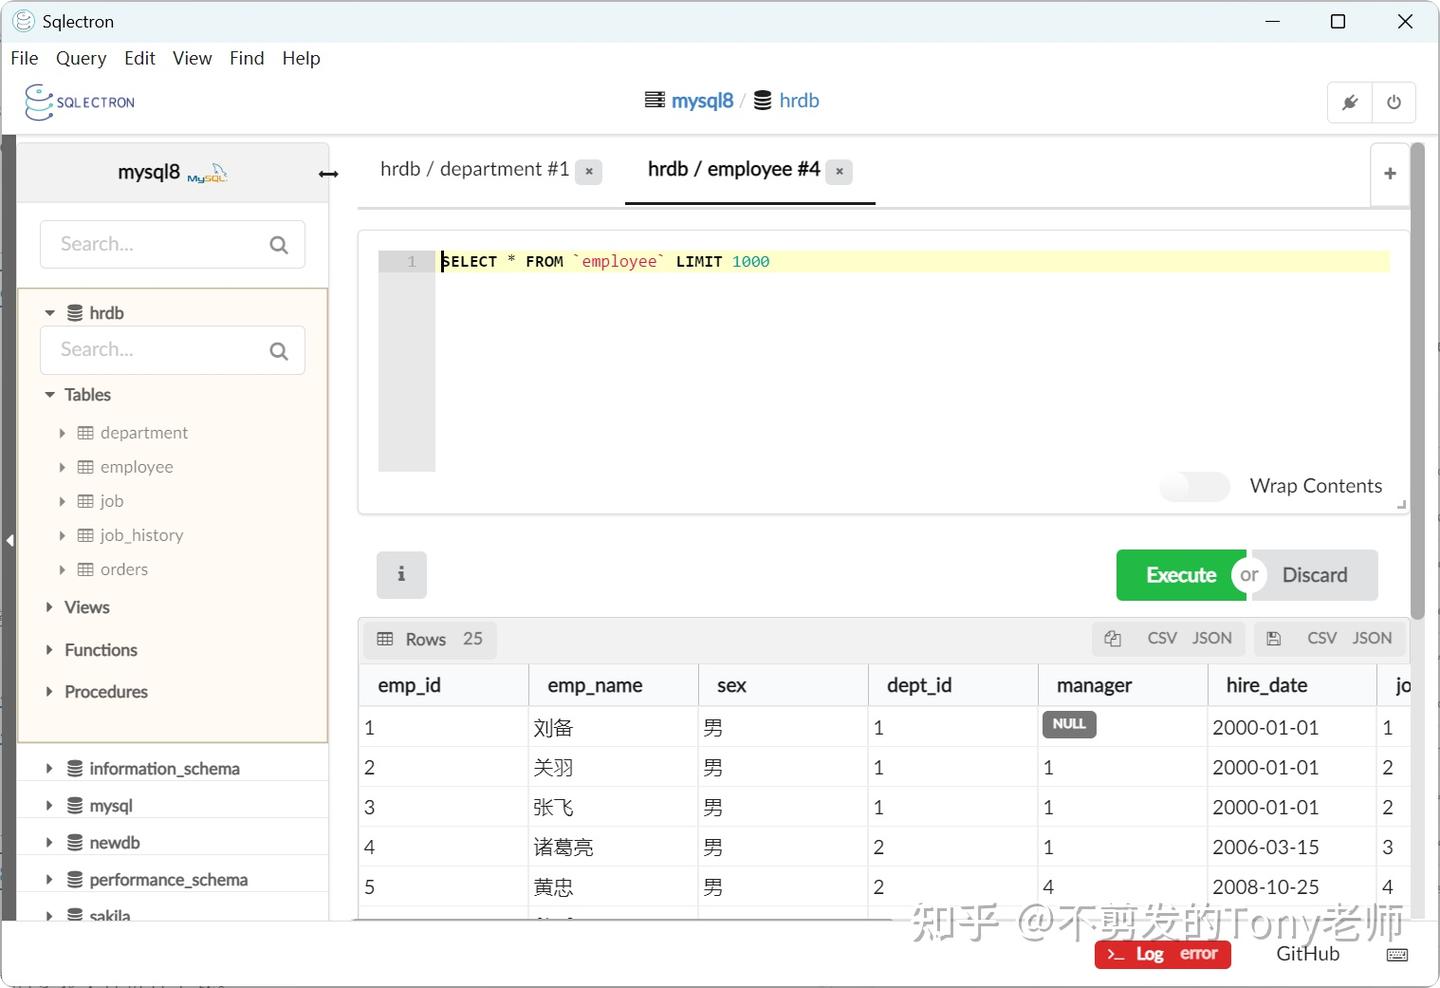Click the Execute button

click(x=1181, y=575)
